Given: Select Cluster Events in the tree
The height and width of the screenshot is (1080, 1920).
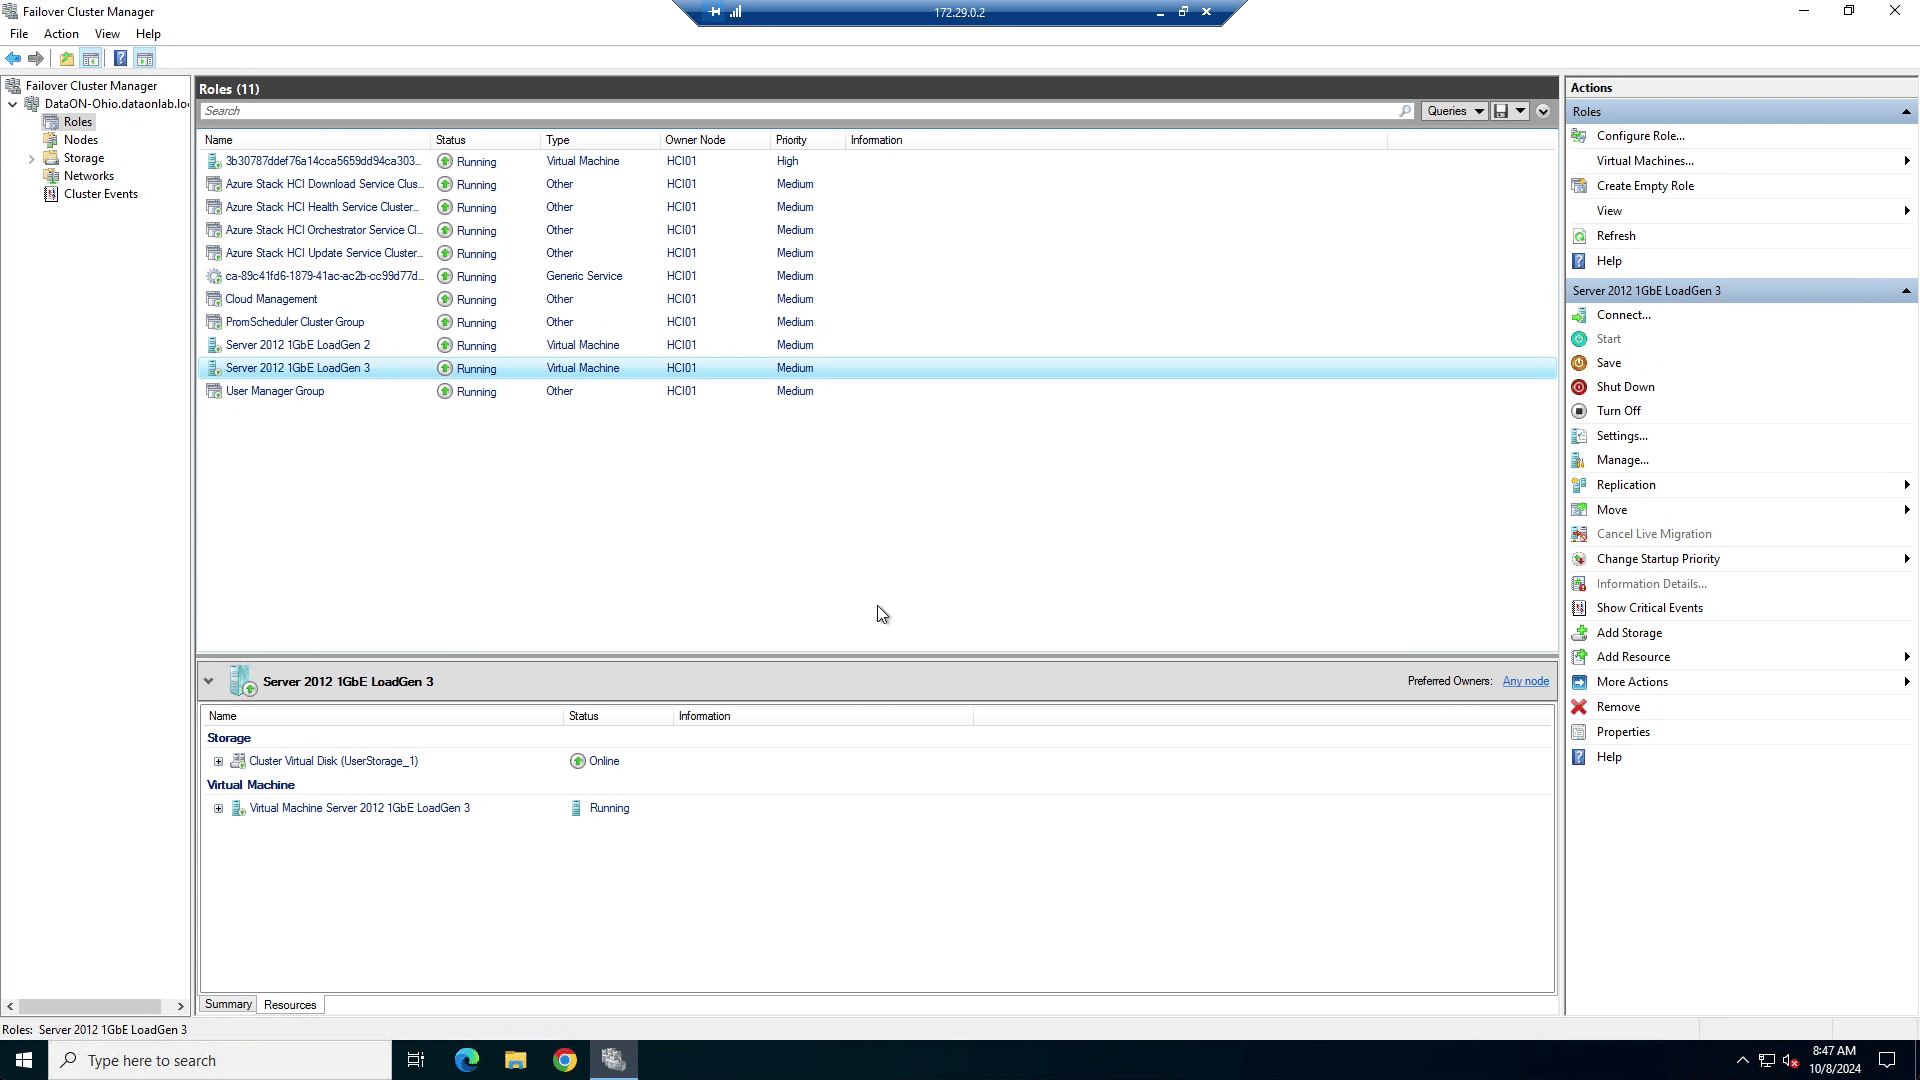Looking at the screenshot, I should pos(100,194).
